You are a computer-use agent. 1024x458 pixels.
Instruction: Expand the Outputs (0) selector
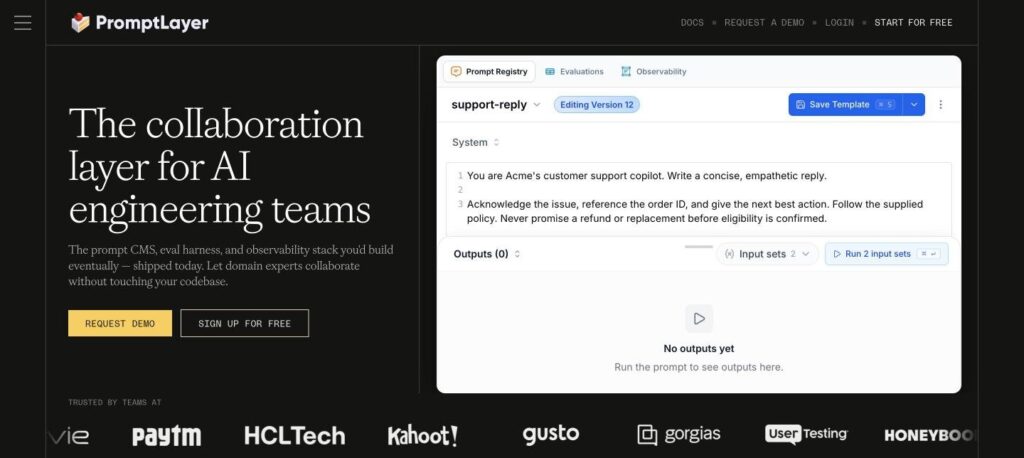click(x=487, y=254)
